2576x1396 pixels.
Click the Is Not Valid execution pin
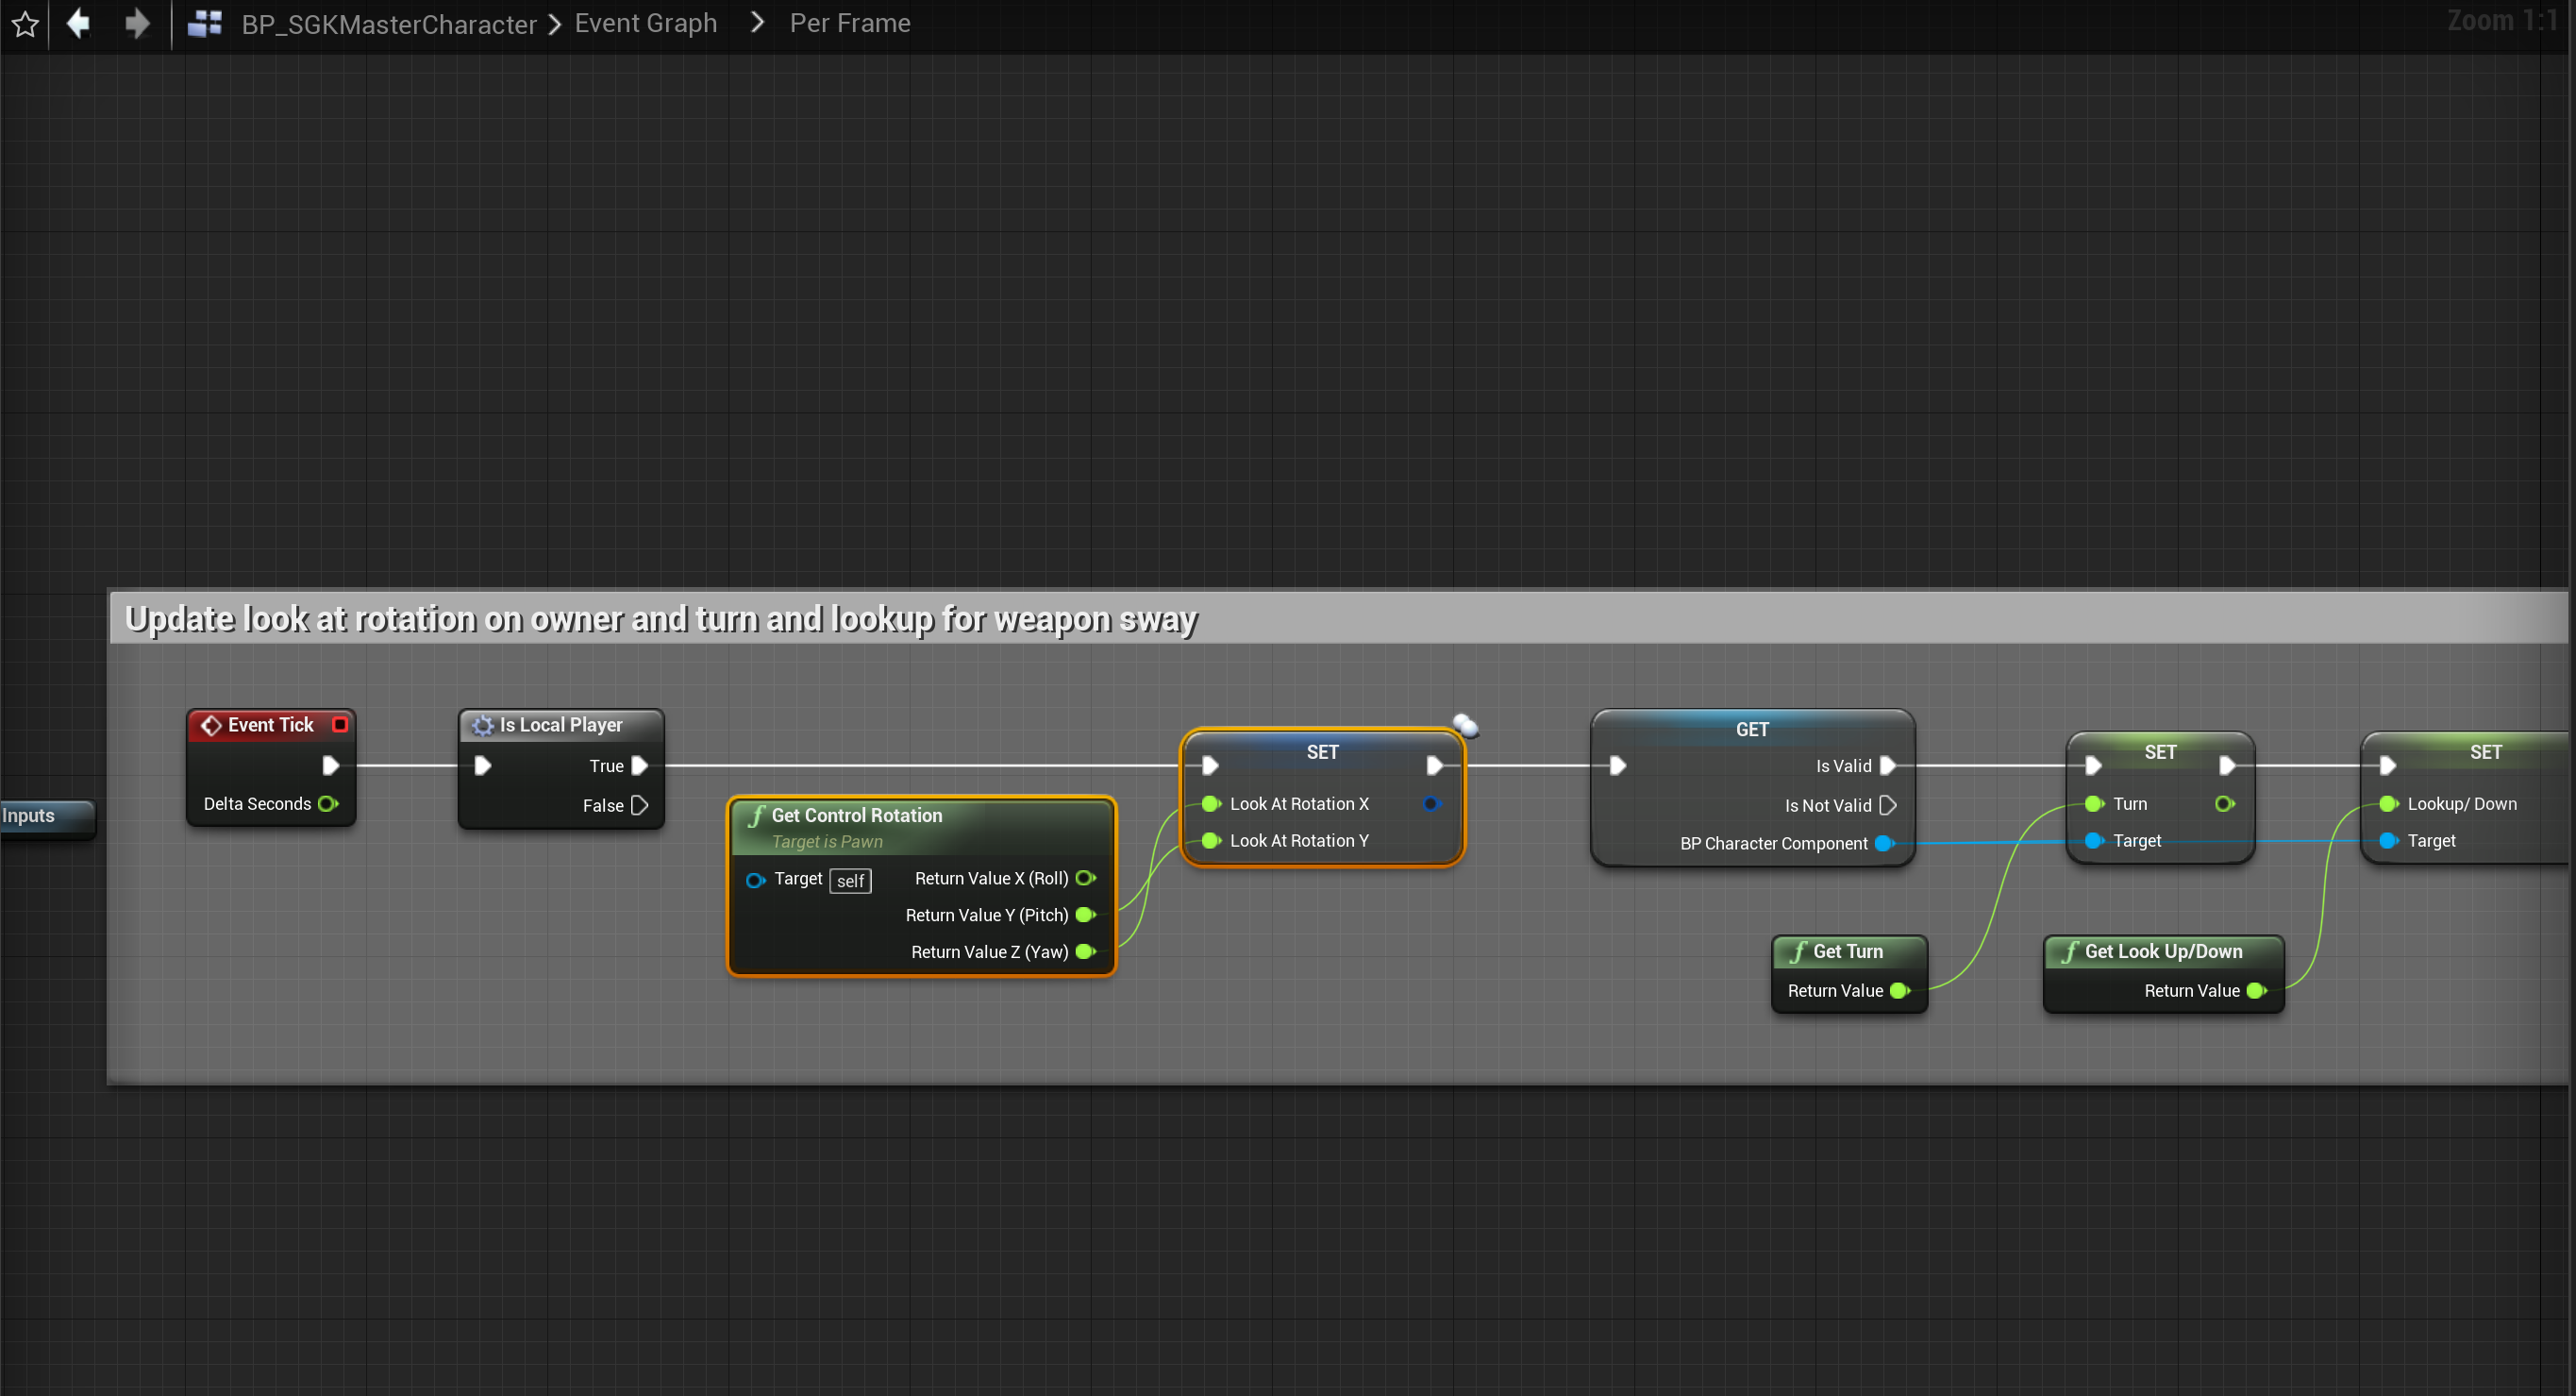1888,805
